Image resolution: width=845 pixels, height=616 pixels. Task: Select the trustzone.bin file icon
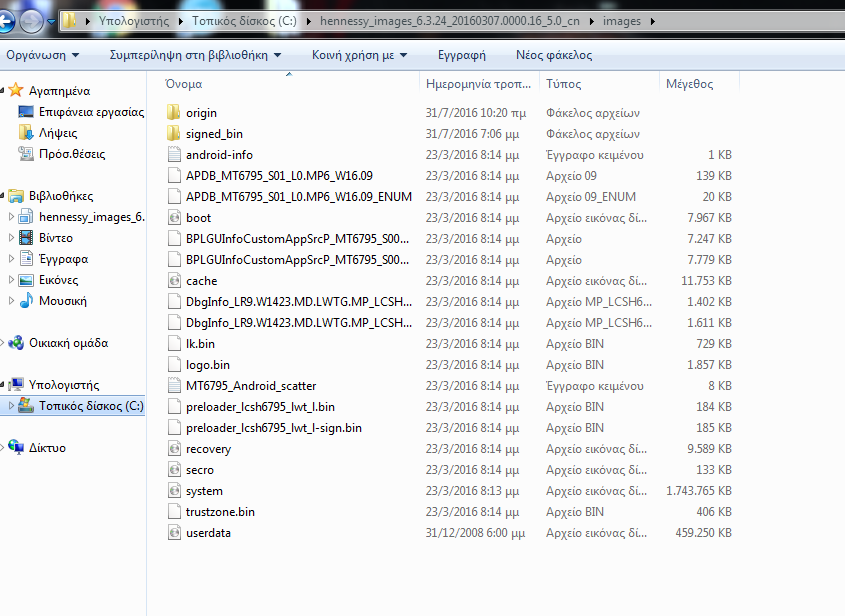tap(174, 512)
